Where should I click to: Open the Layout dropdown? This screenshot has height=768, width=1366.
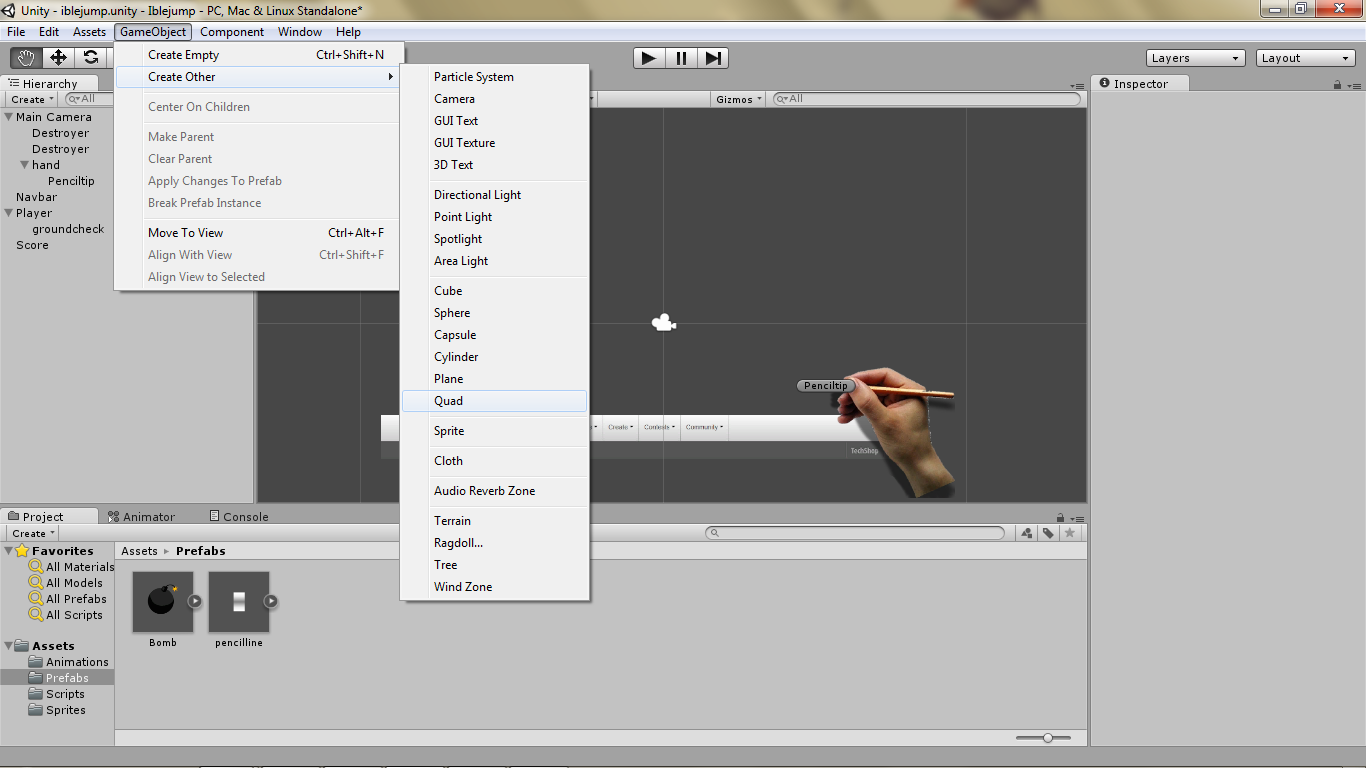point(1306,58)
